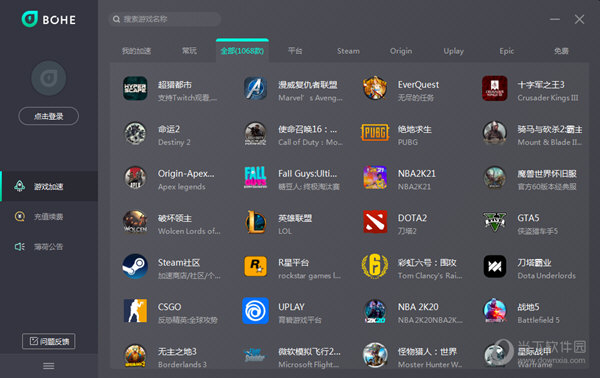Select the CSGO game icon
600x378 pixels.
tap(135, 311)
